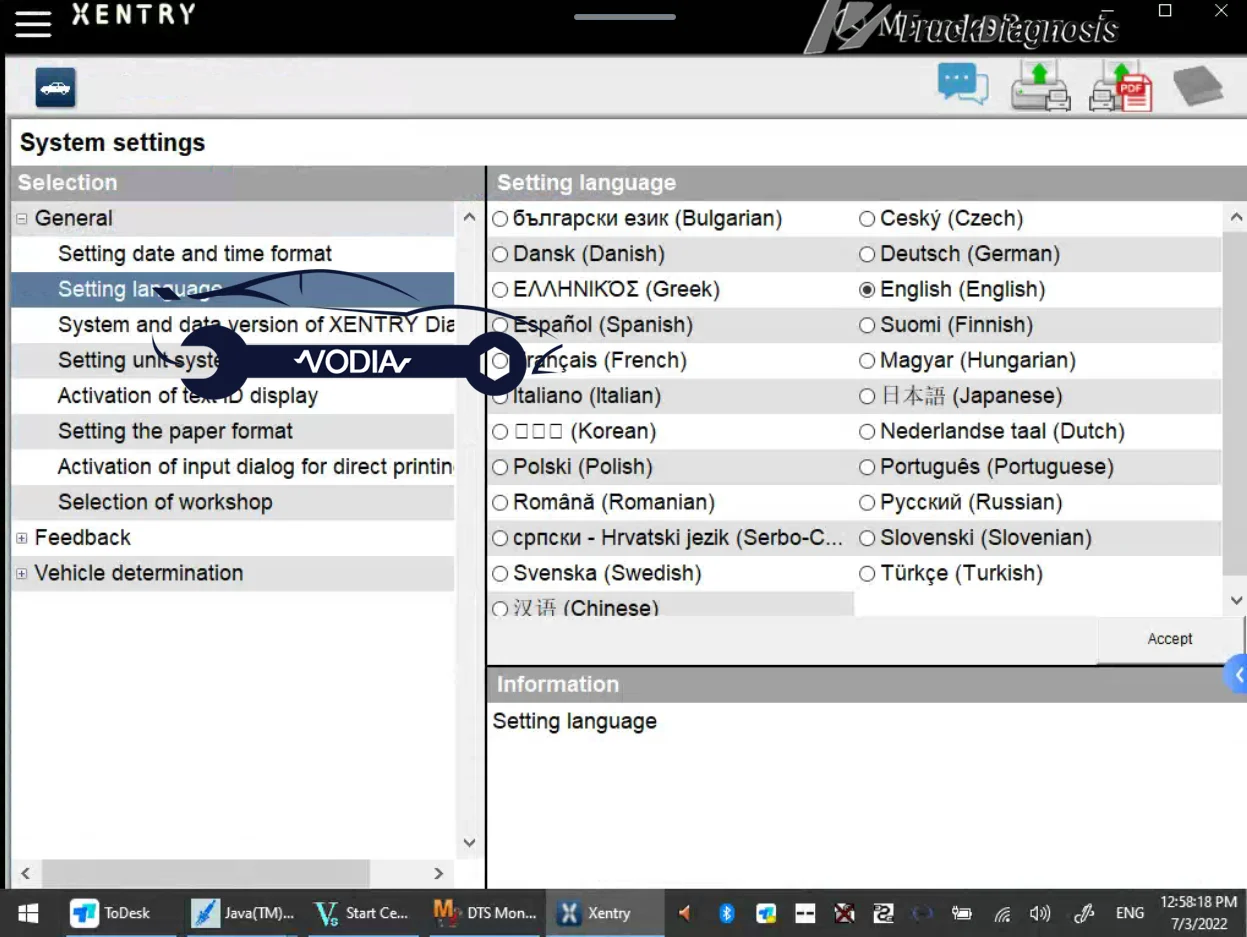Click the Bluetooth tray icon
The width and height of the screenshot is (1247, 937).
[727, 913]
